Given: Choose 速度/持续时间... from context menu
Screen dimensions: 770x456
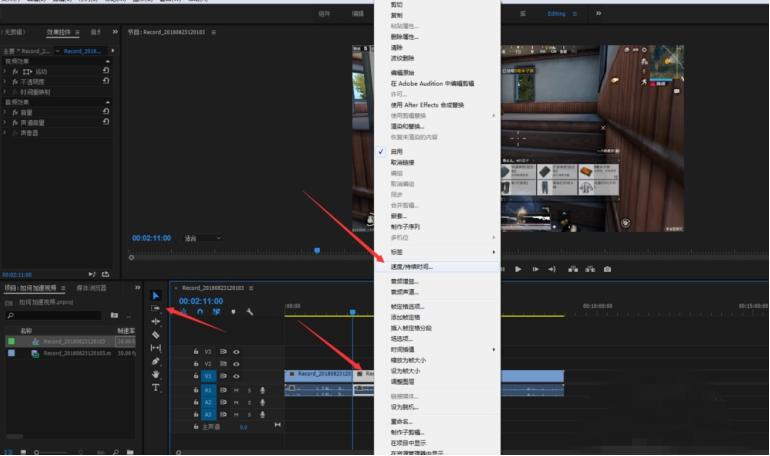Looking at the screenshot, I should pyautogui.click(x=438, y=267).
